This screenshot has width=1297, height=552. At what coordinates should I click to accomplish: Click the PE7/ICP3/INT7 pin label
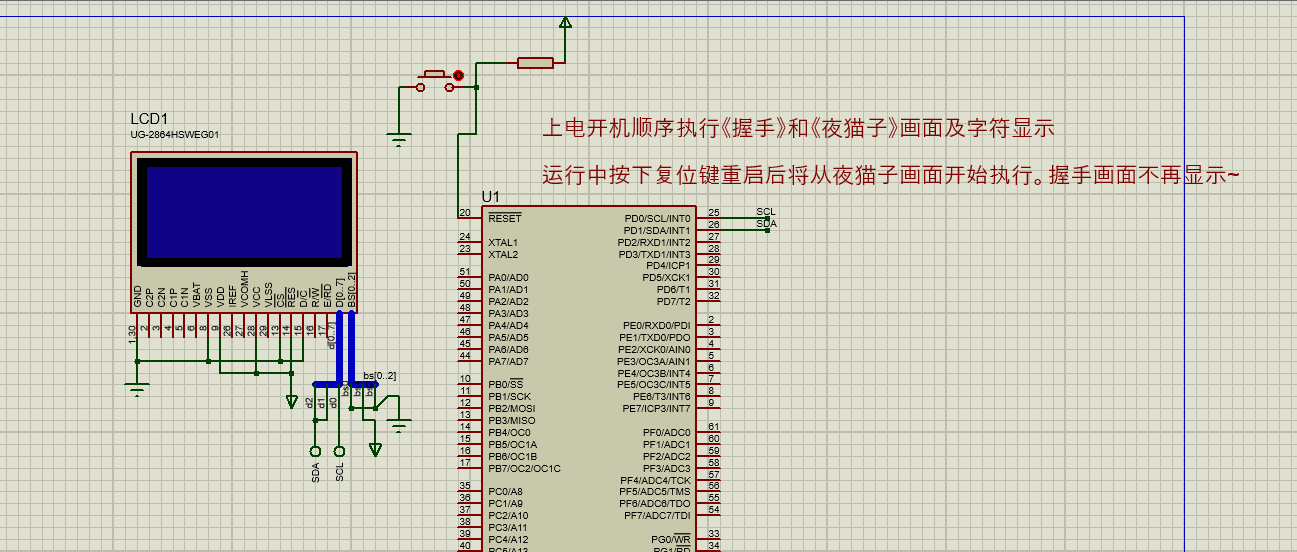click(x=656, y=408)
